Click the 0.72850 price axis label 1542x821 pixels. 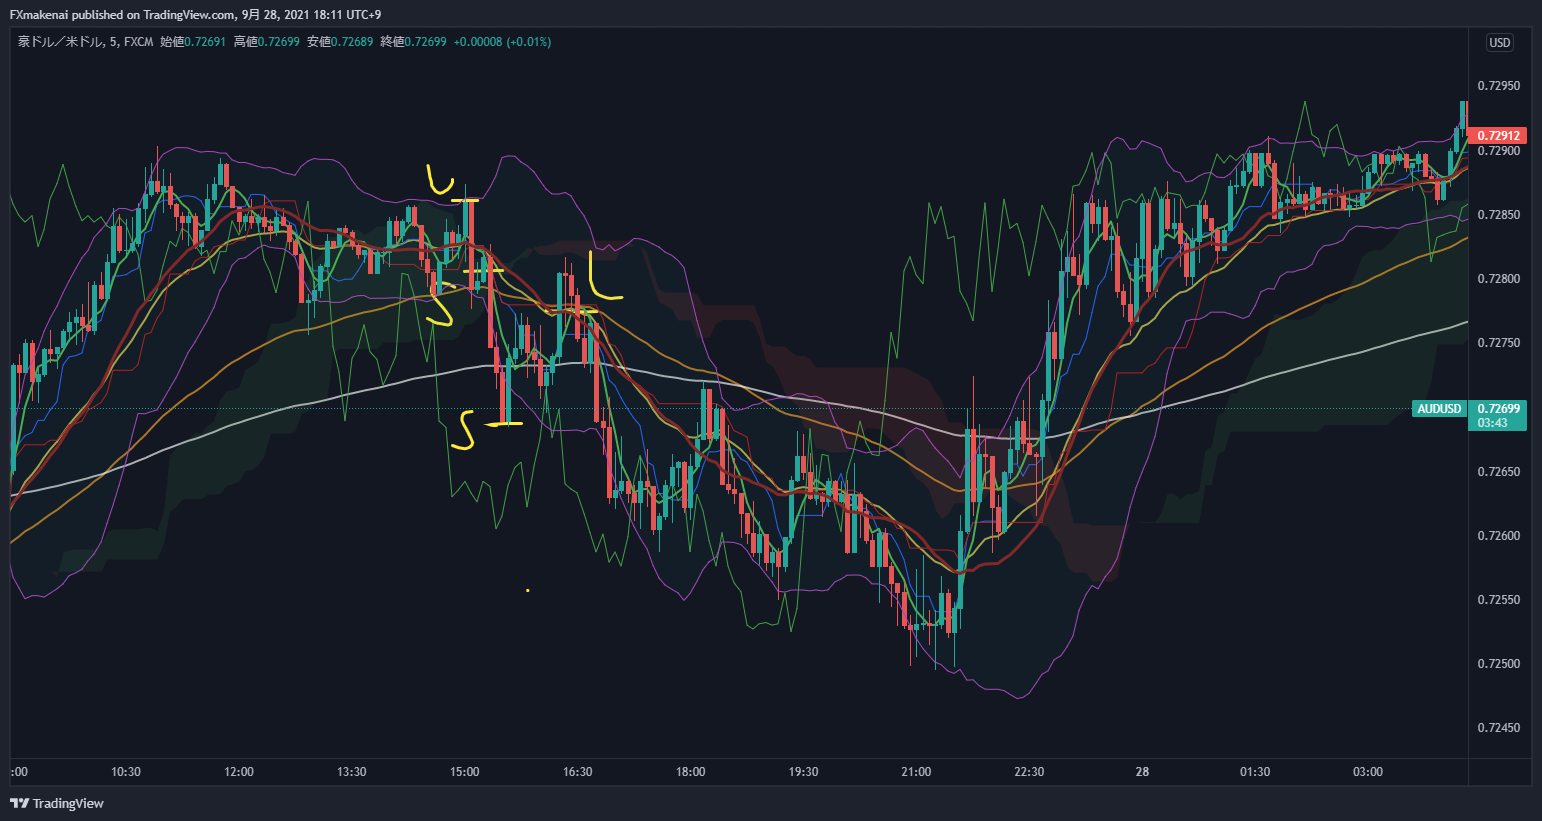click(1499, 215)
